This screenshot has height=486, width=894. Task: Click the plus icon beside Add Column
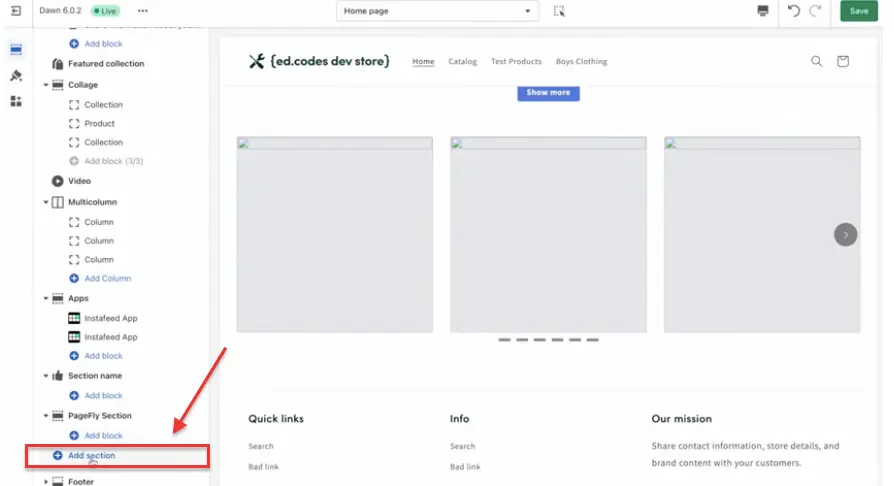(74, 278)
